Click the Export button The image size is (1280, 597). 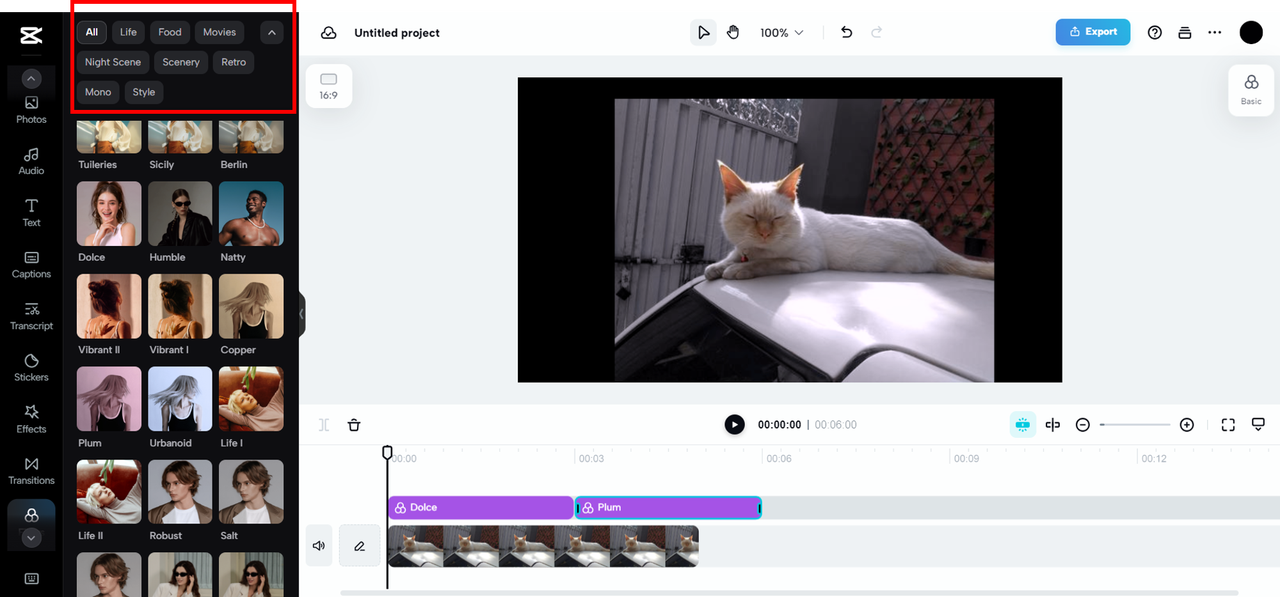[1093, 32]
